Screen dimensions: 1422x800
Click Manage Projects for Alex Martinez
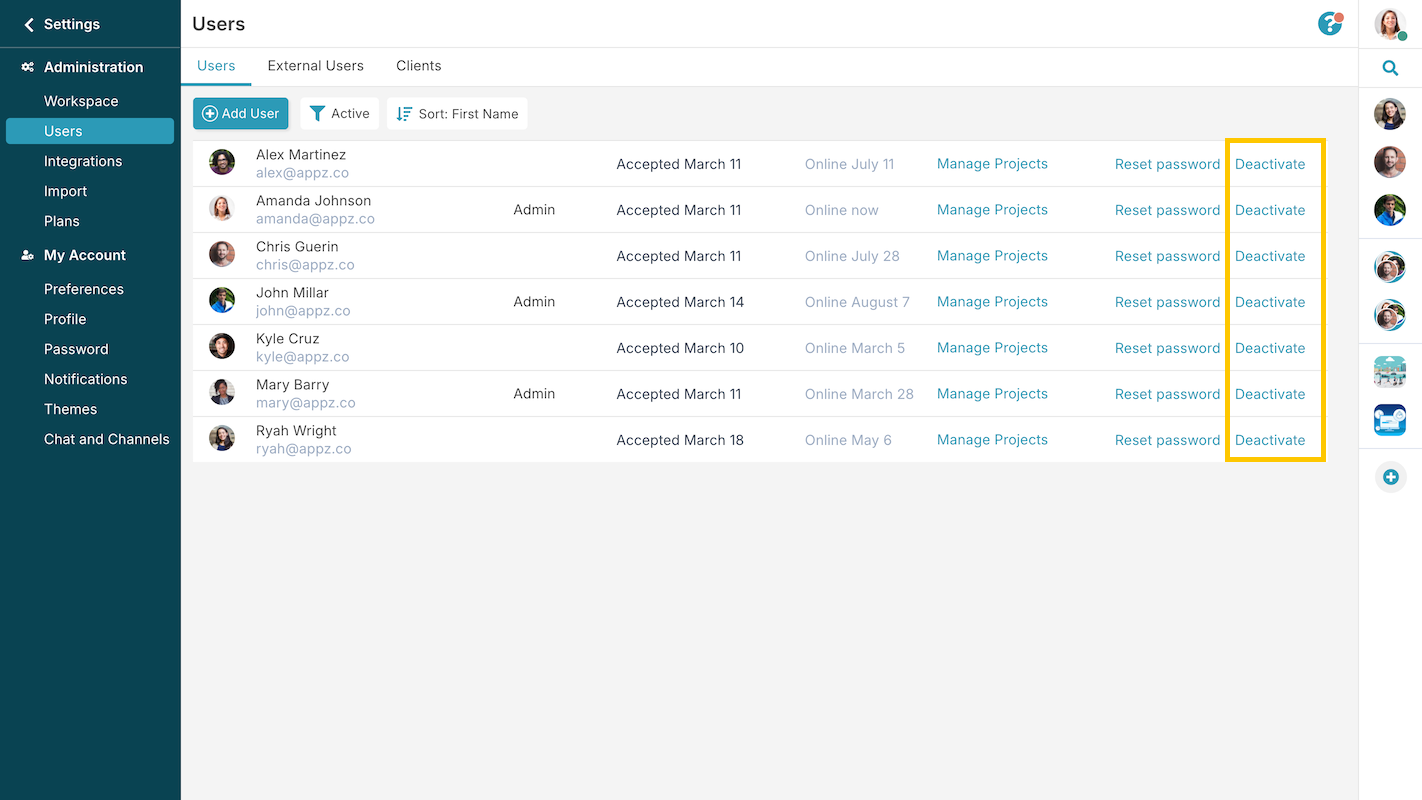point(992,164)
